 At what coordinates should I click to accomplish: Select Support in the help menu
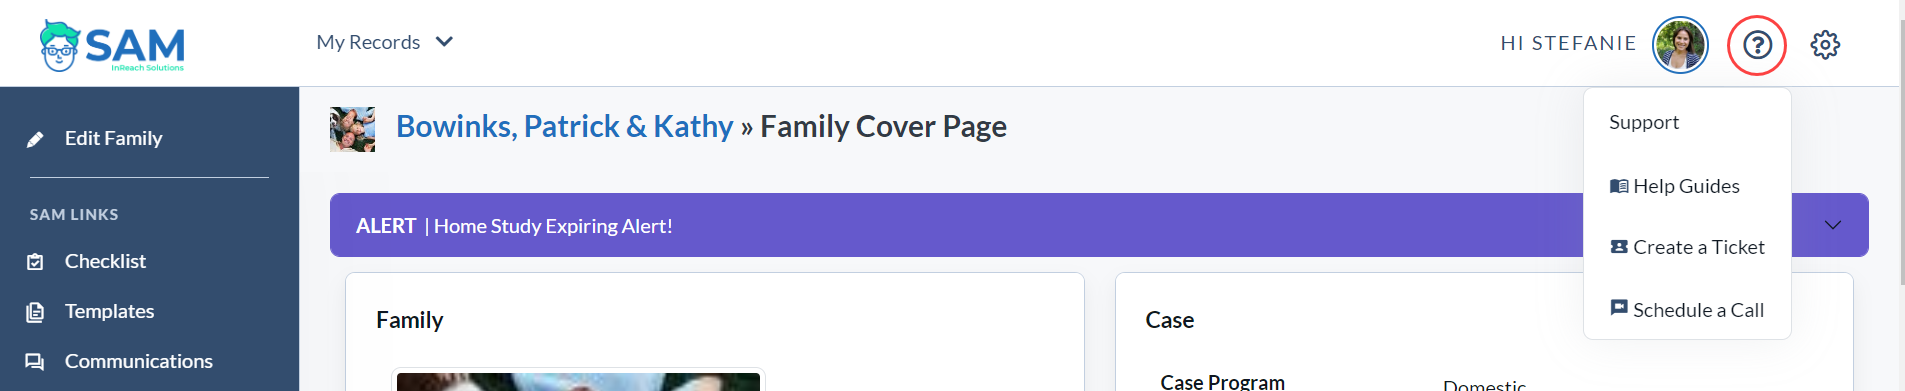1644,122
